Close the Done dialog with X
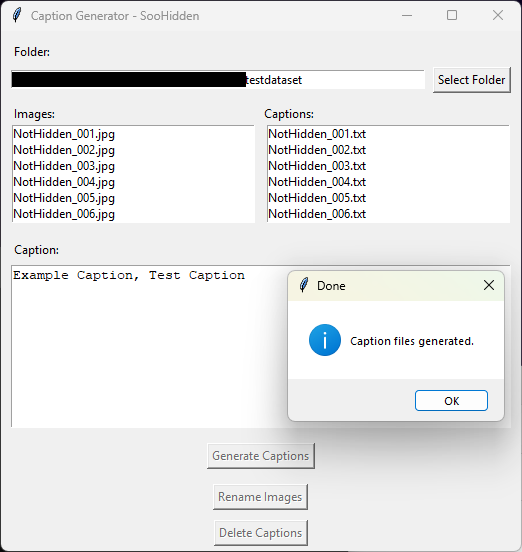 pyautogui.click(x=489, y=285)
